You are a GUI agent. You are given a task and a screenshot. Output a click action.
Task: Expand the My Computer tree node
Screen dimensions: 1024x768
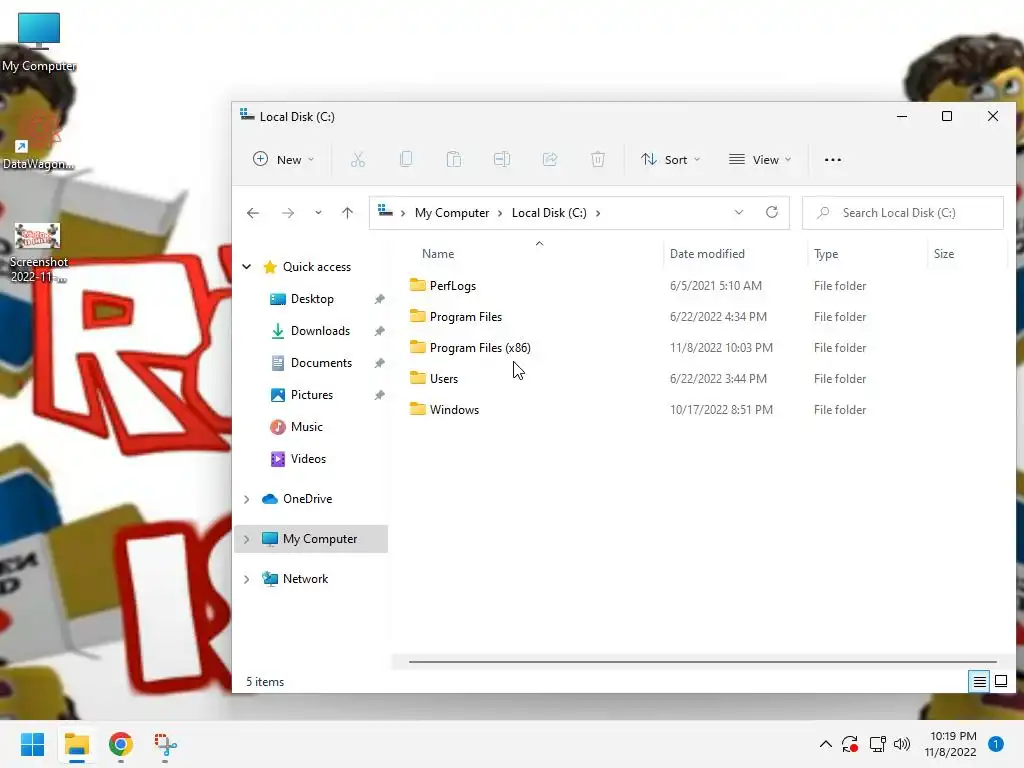click(x=247, y=539)
